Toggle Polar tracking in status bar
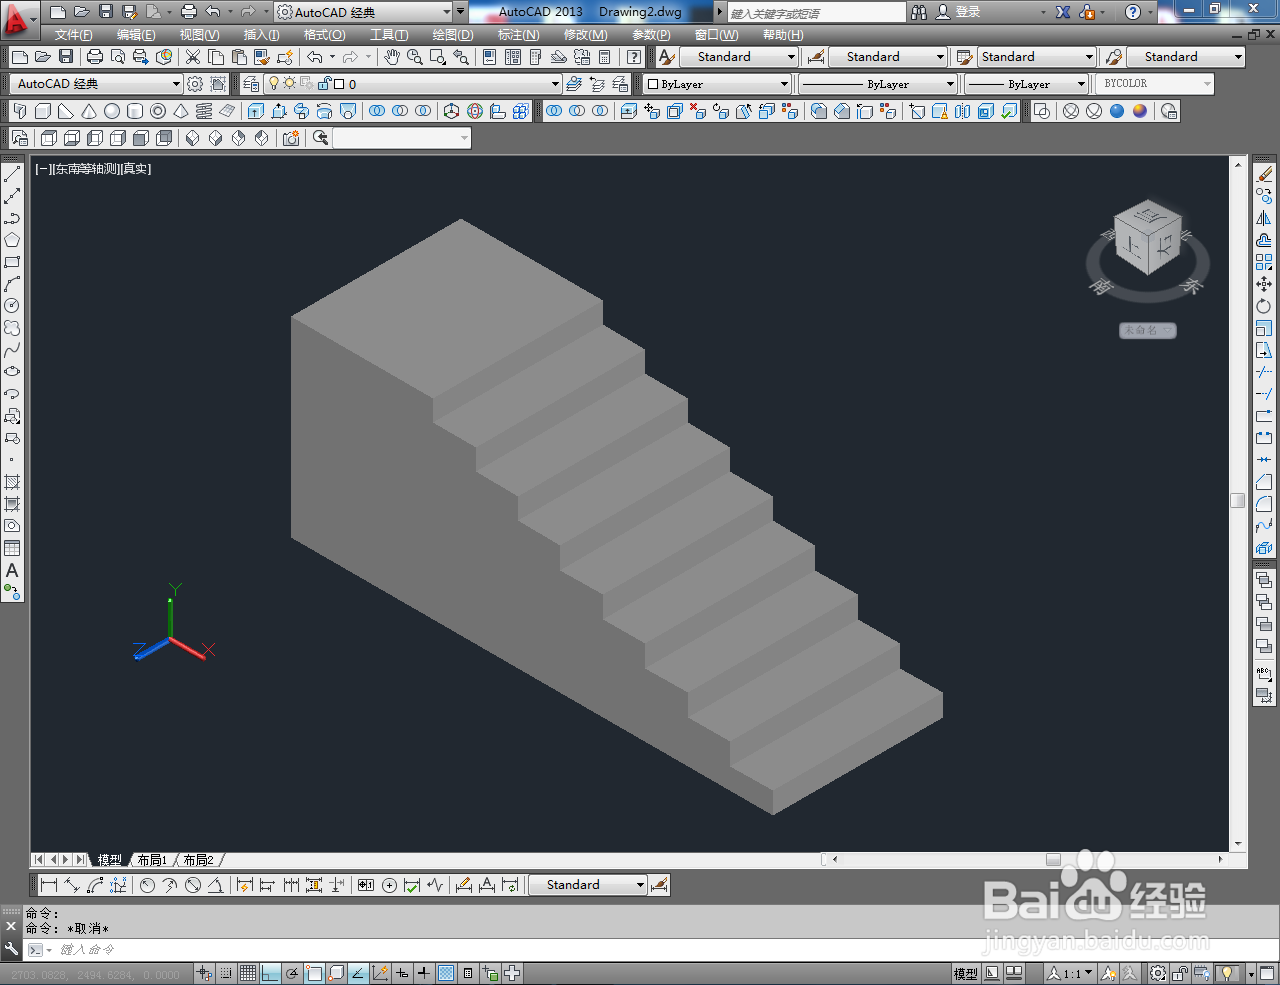The image size is (1280, 985). [292, 973]
